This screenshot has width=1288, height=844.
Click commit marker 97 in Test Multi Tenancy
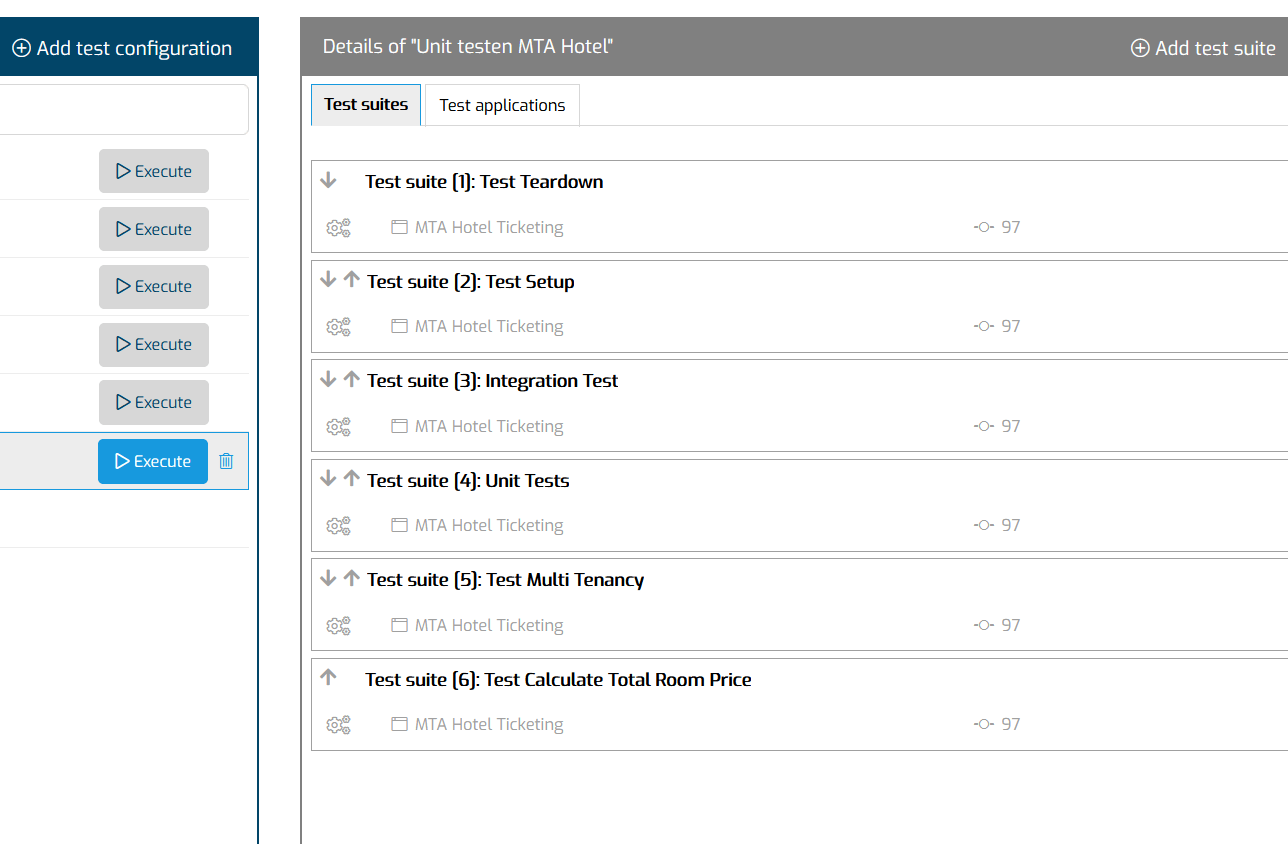coord(997,625)
